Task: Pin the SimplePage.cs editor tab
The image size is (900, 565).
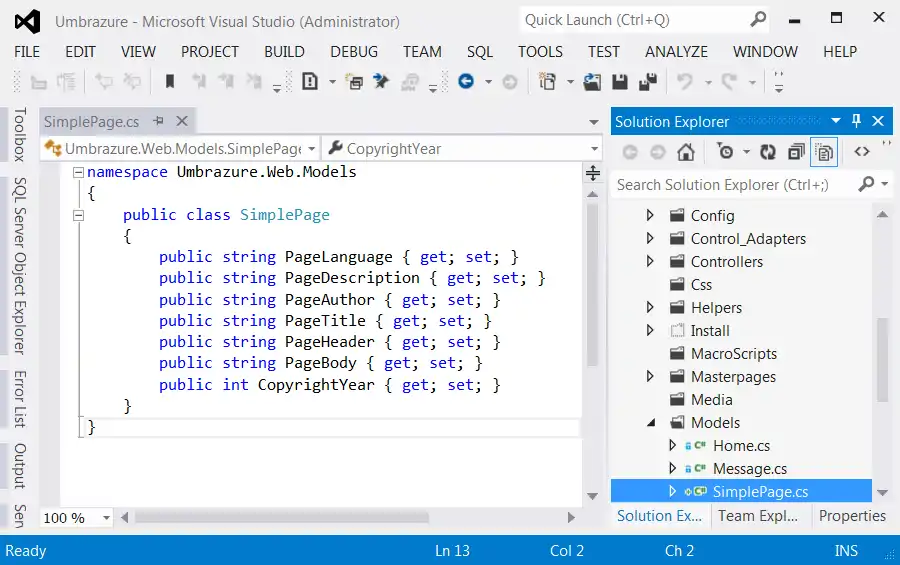Action: click(x=158, y=121)
